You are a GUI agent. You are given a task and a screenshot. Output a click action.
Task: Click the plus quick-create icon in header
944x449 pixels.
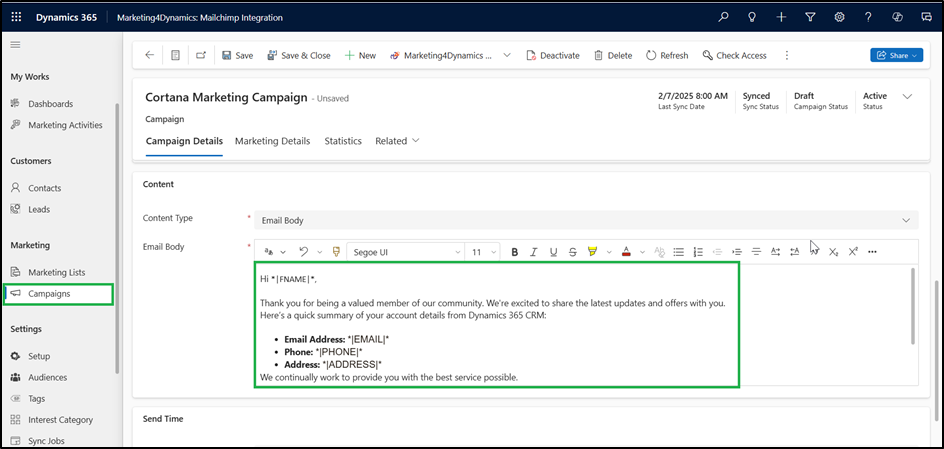click(x=781, y=17)
